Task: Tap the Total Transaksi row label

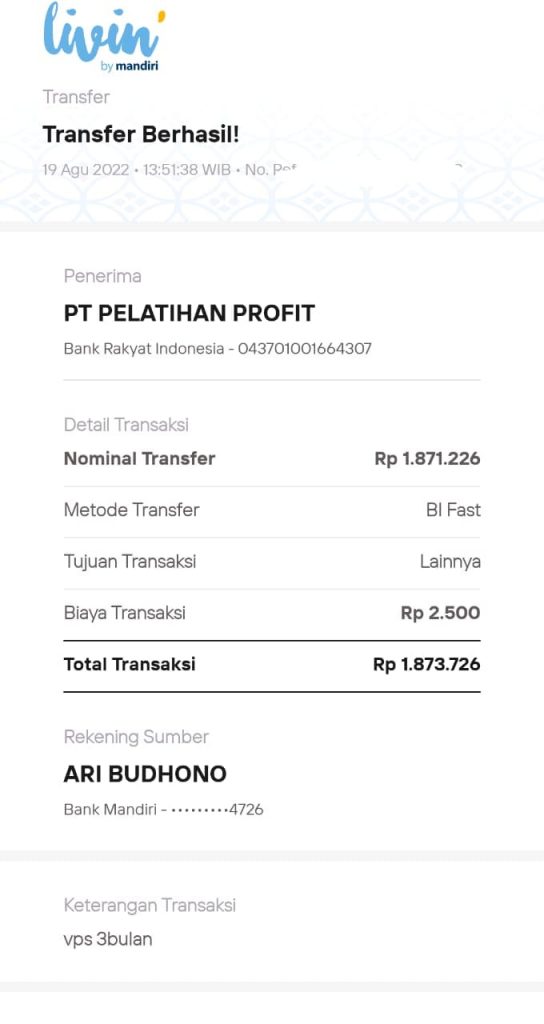Action: (129, 665)
